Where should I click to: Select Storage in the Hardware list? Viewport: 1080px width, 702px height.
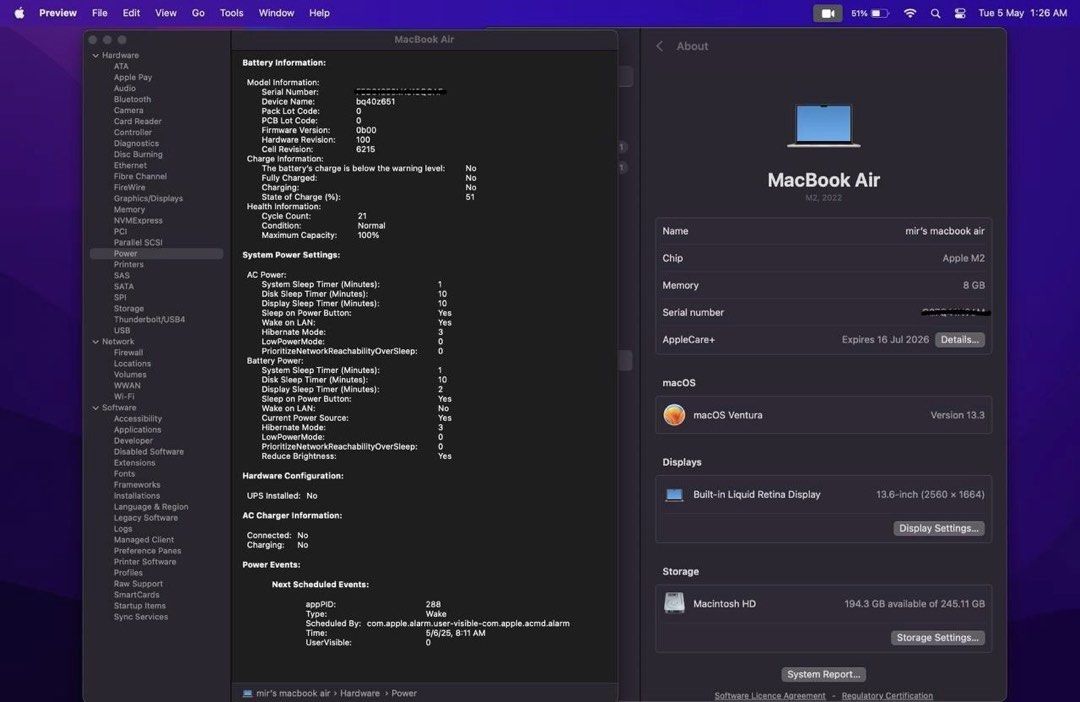[129, 309]
